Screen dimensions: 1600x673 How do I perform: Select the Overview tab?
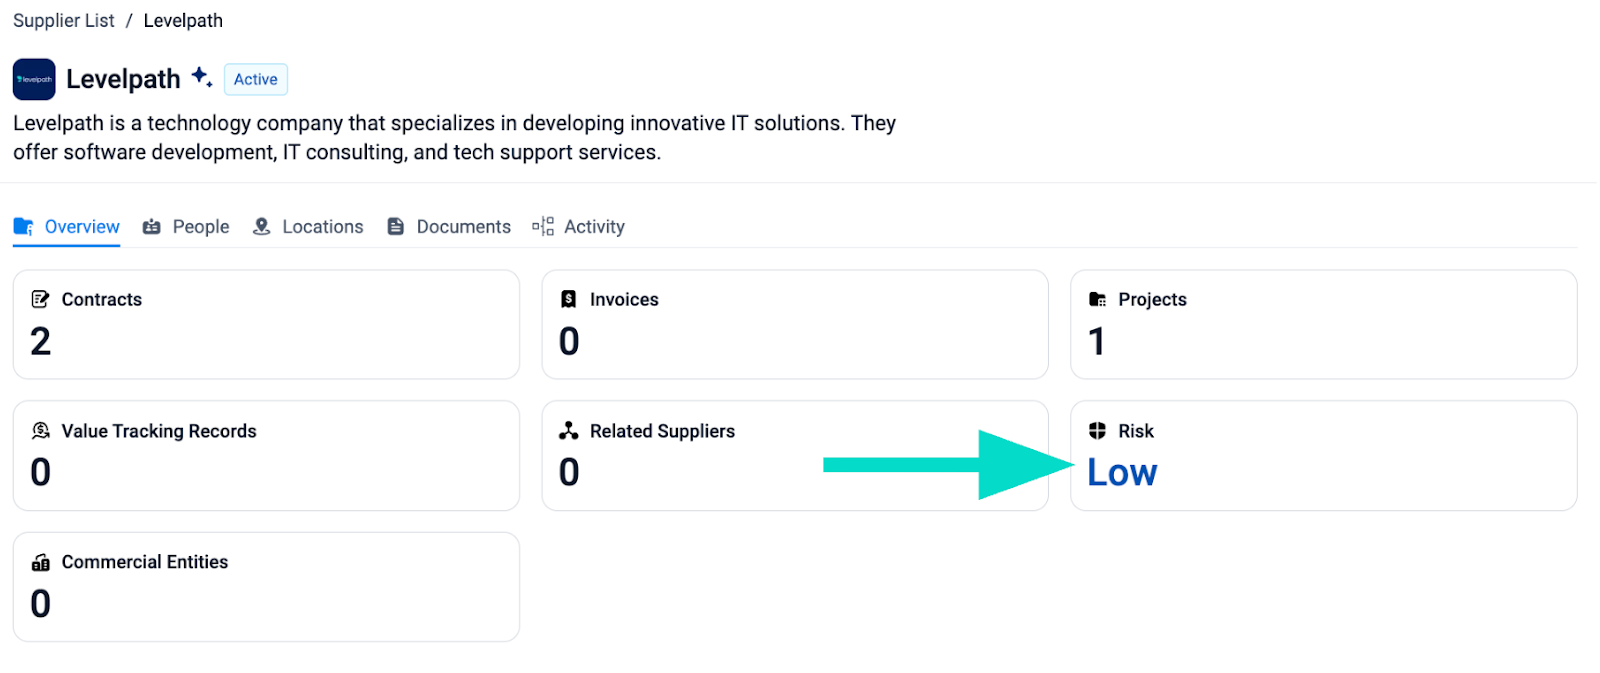[67, 227]
